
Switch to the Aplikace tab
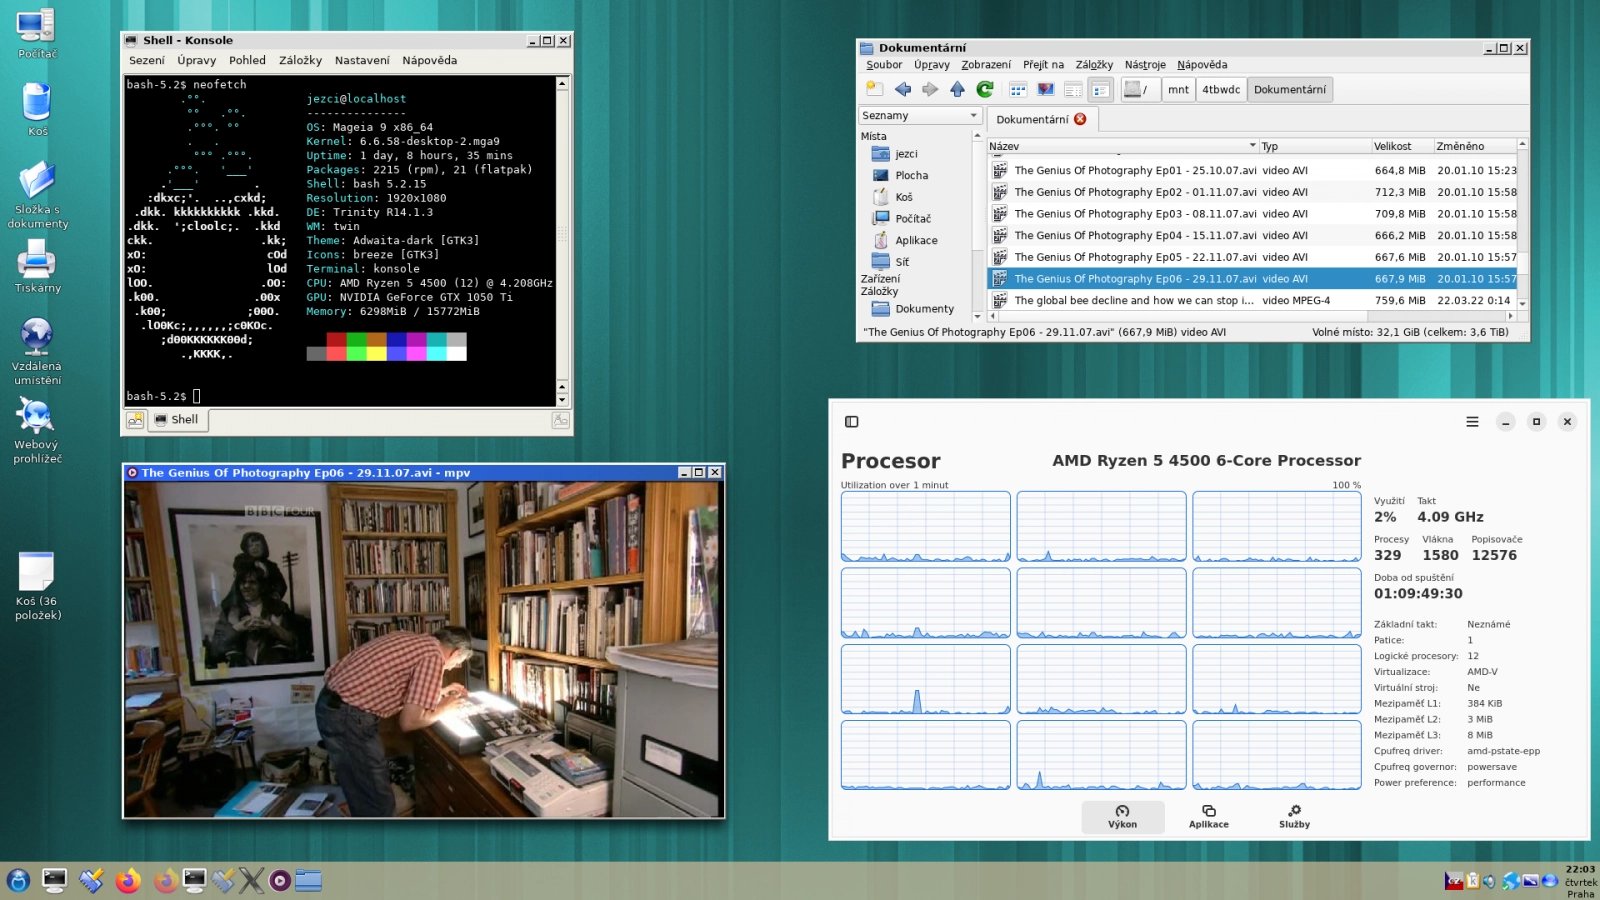[1208, 816]
